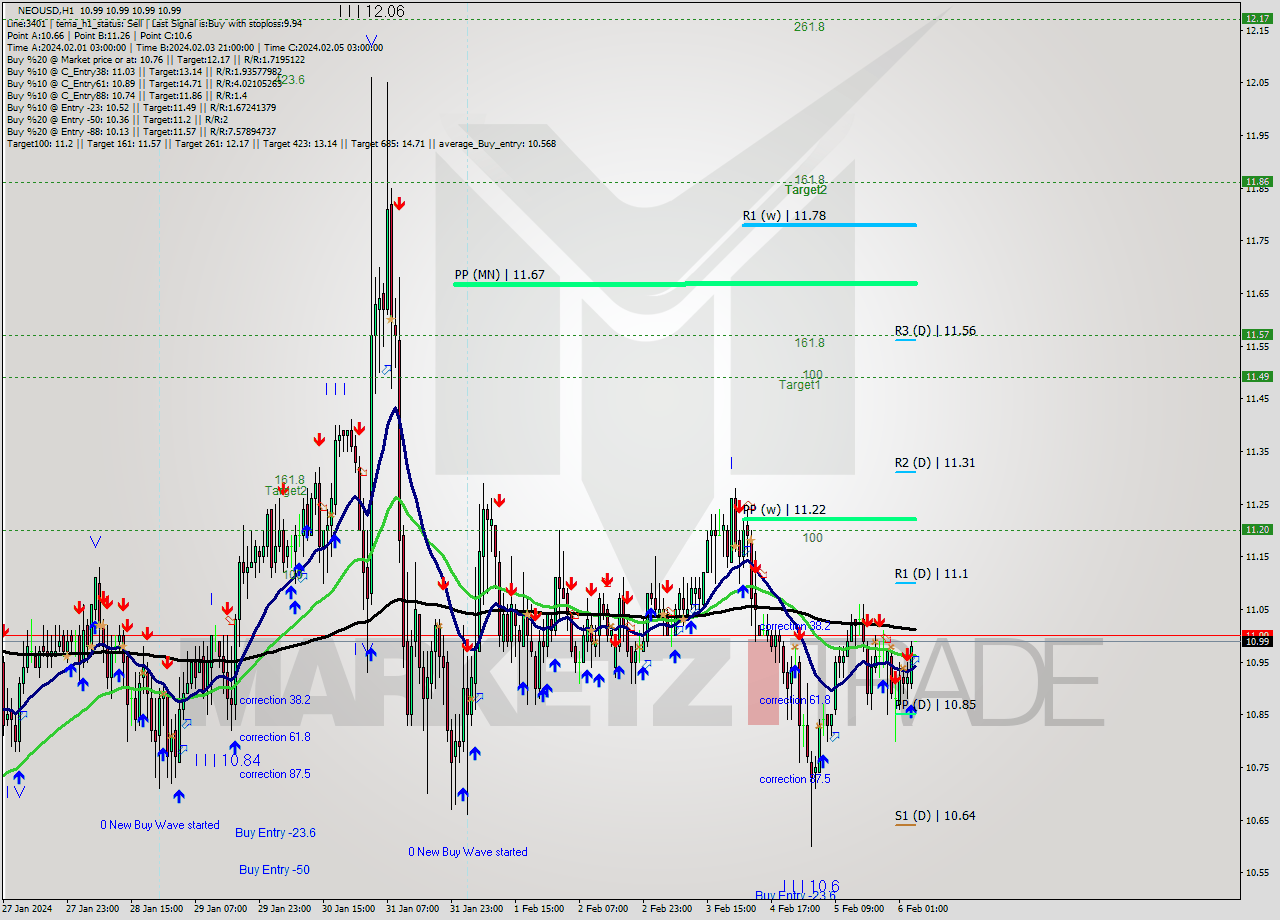Click the '0 New Buy Wave started' text near 28 Jan

pyautogui.click(x=159, y=825)
